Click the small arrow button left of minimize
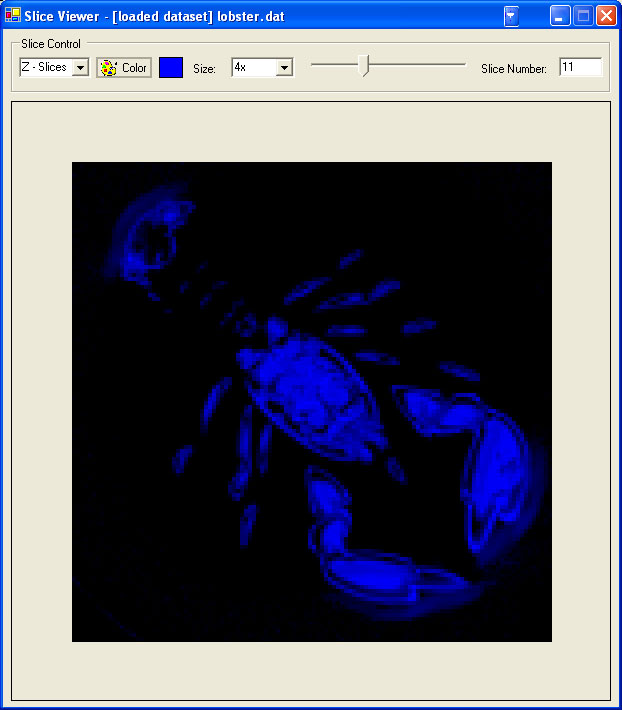Viewport: 622px width, 710px height. coord(511,16)
